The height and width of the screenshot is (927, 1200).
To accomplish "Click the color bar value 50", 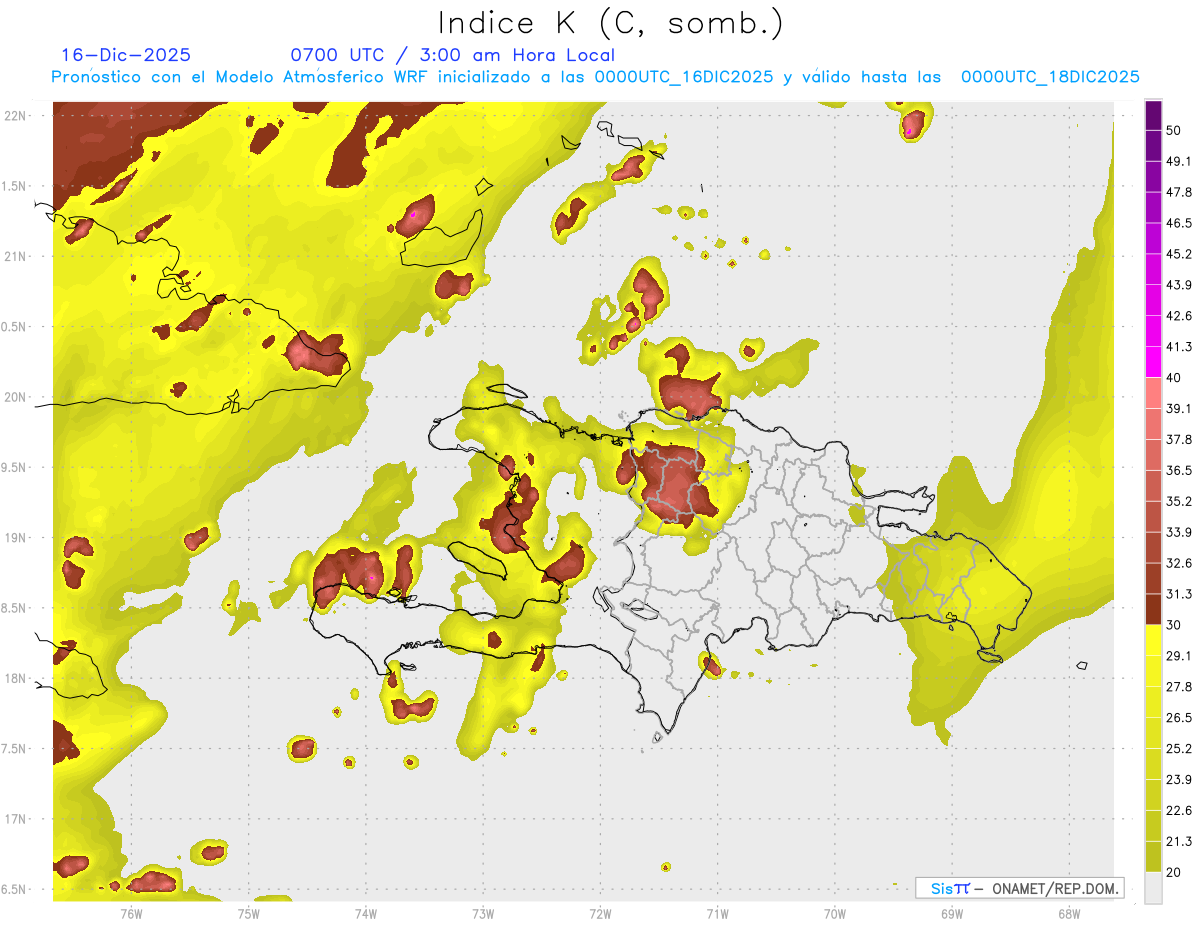I will point(1175,130).
